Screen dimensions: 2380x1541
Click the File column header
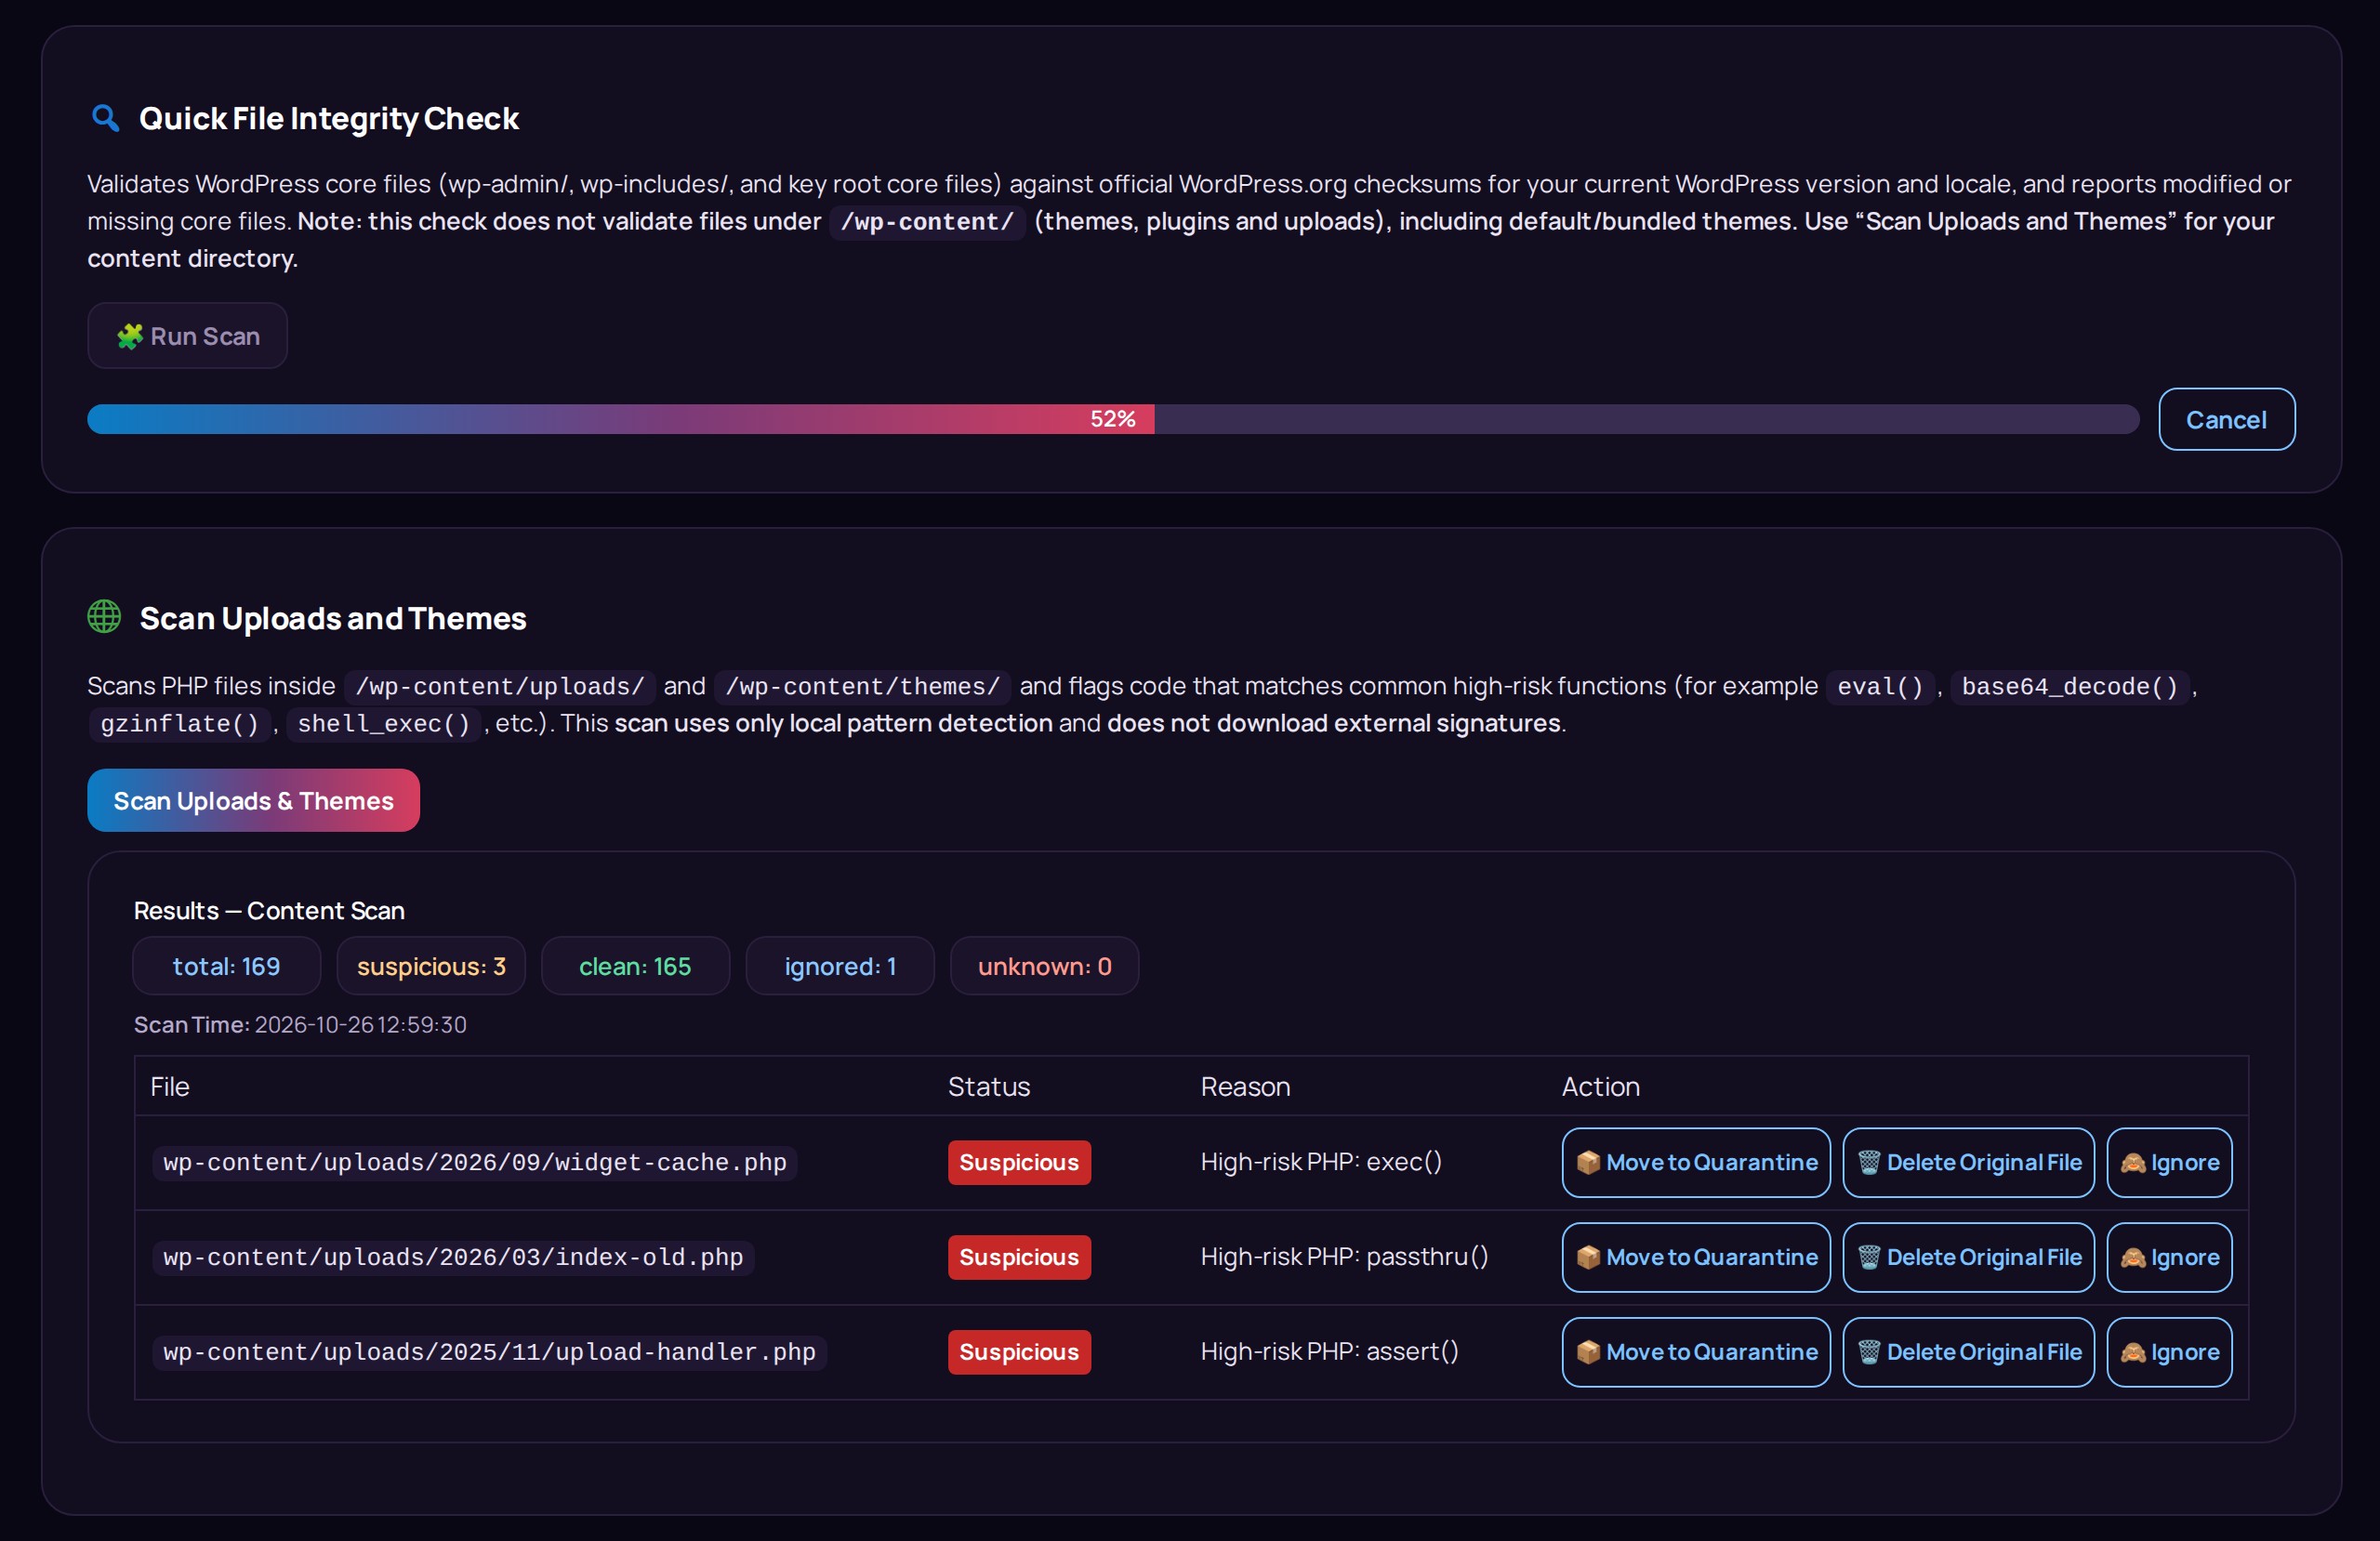[x=170, y=1087]
